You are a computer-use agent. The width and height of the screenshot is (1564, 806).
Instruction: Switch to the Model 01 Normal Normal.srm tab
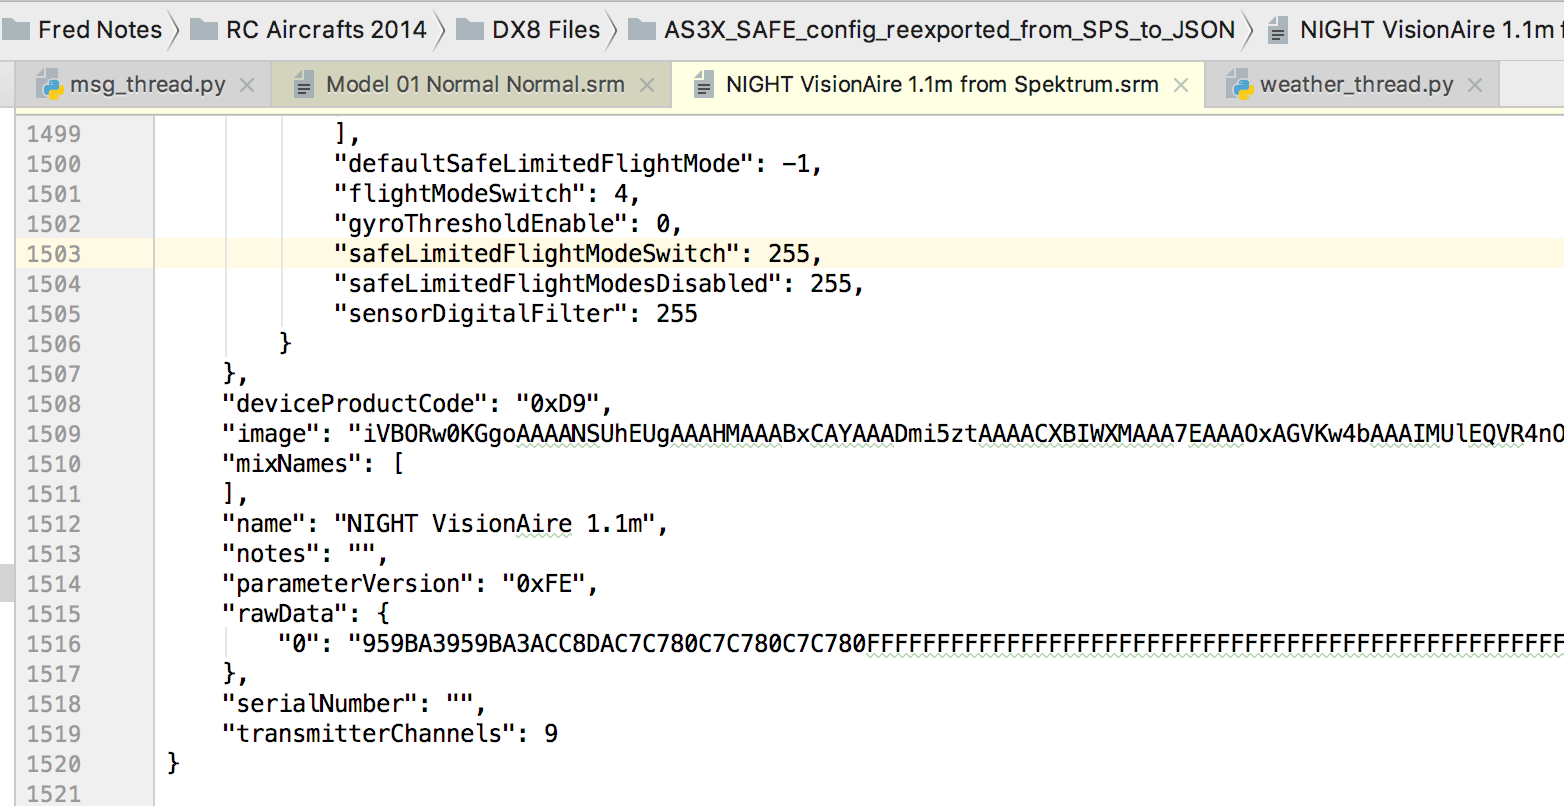pos(475,85)
